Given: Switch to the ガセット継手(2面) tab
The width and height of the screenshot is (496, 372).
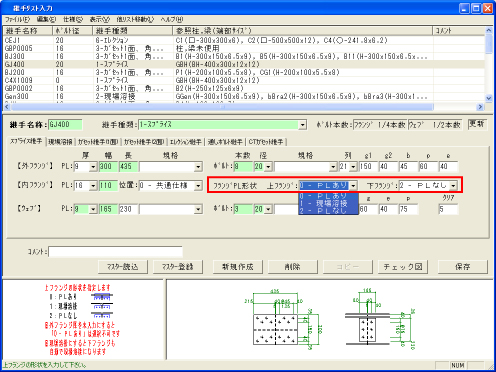Looking at the screenshot, I should point(144,142).
